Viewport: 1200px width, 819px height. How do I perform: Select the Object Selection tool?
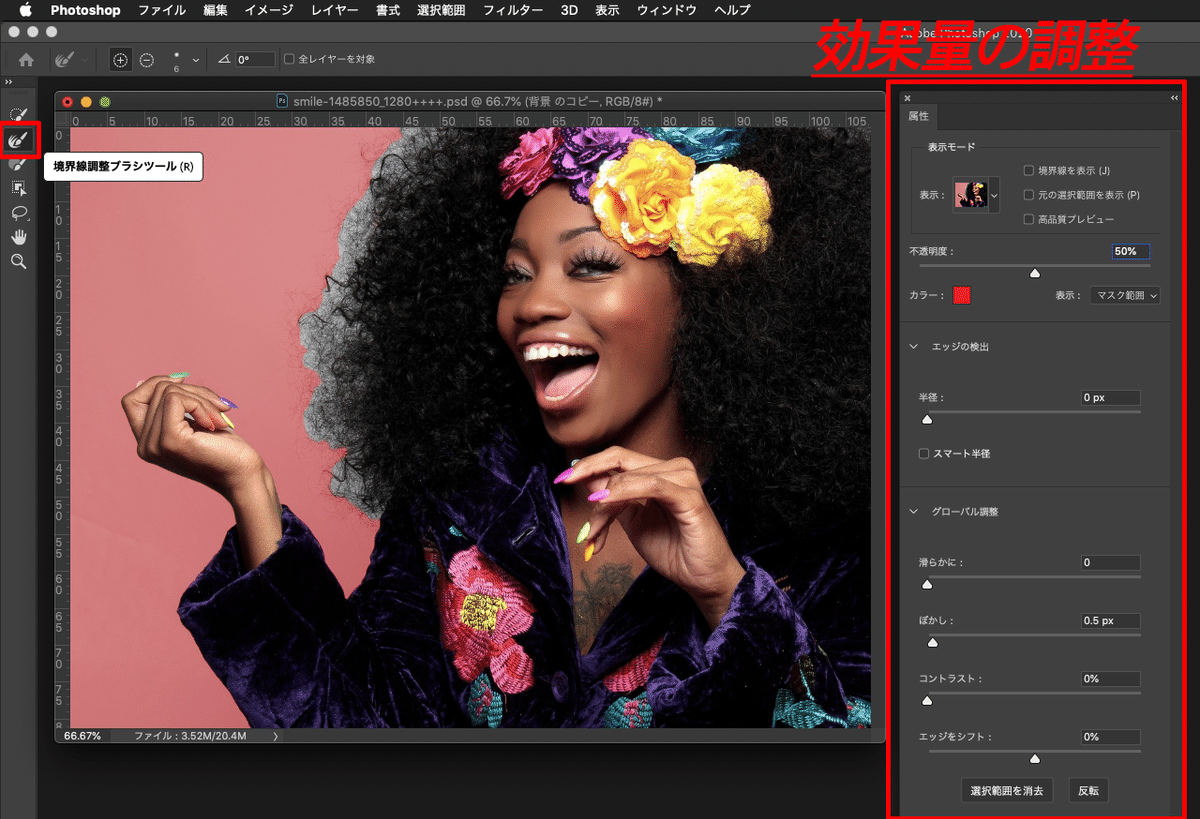[x=18, y=188]
